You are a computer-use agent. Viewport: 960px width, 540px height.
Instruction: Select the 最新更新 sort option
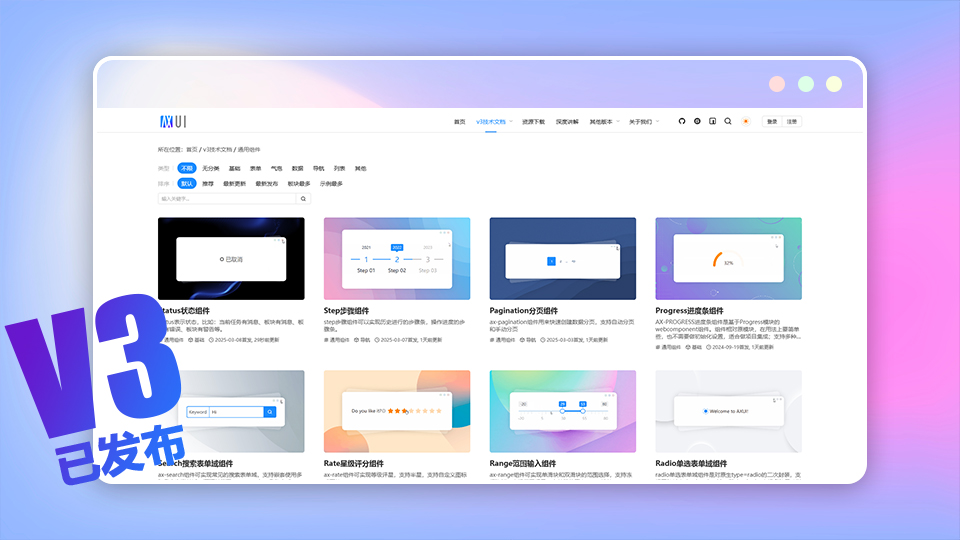234,184
